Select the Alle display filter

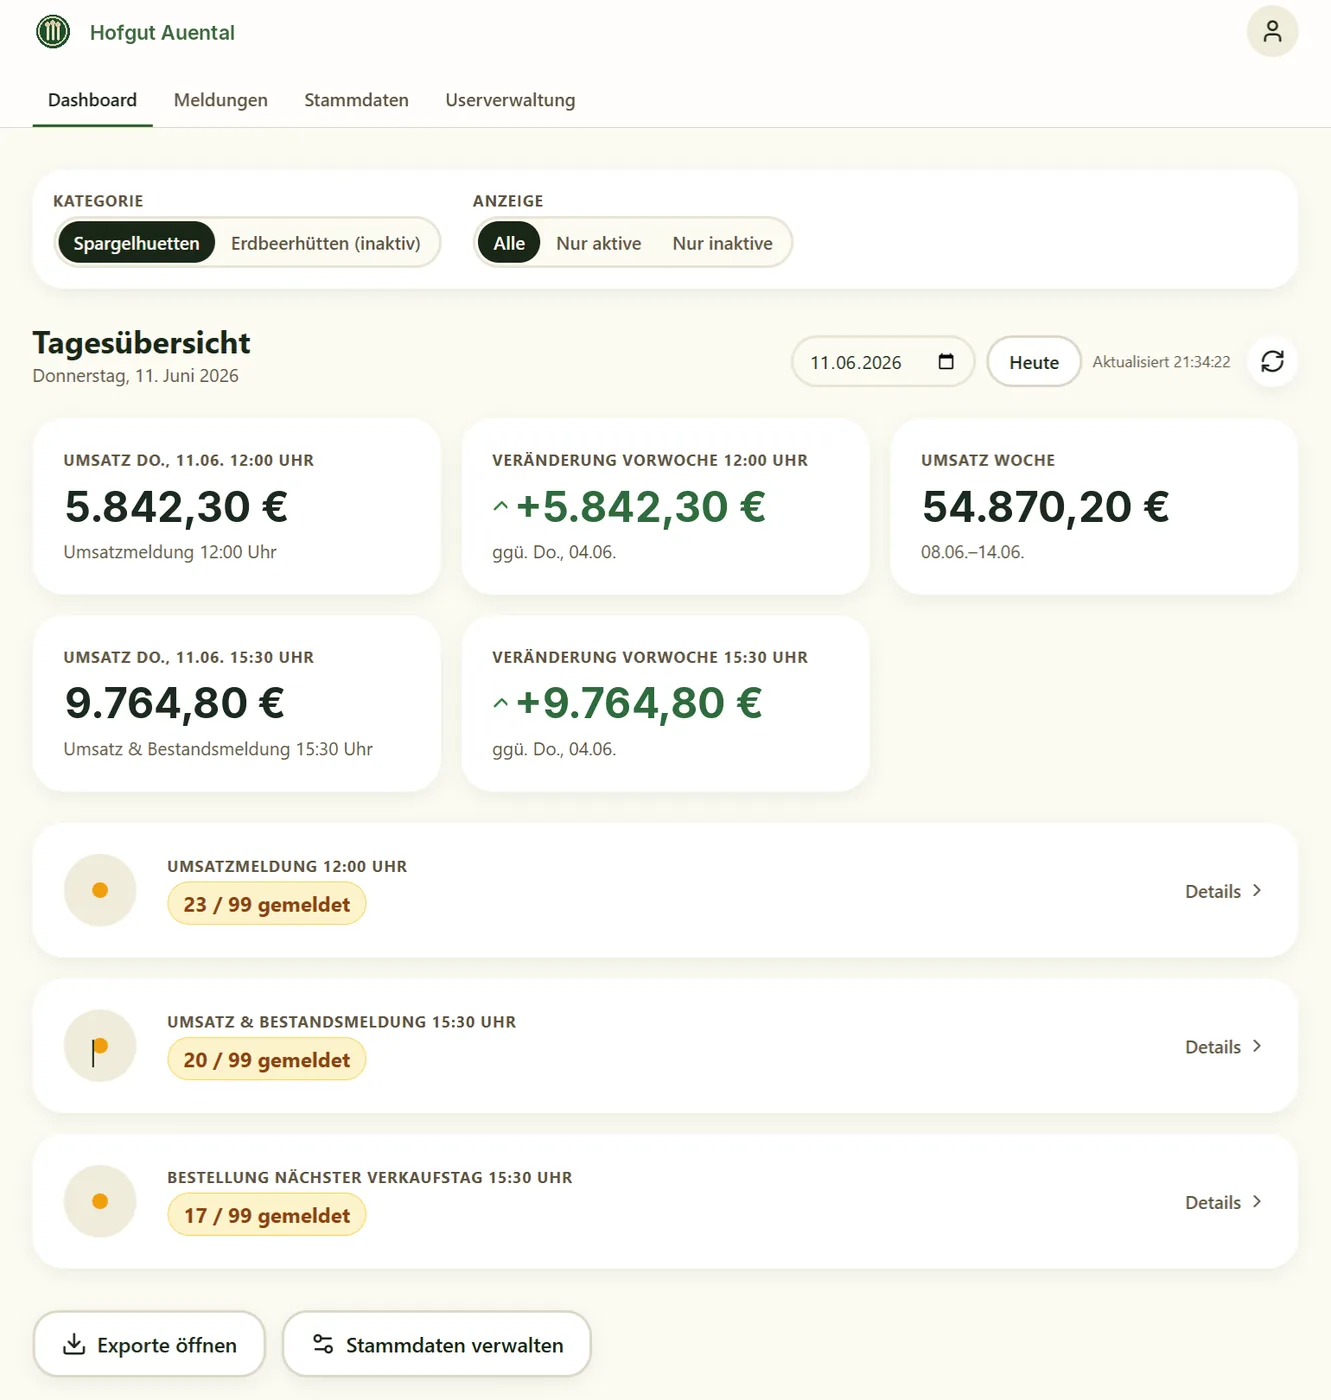click(509, 243)
